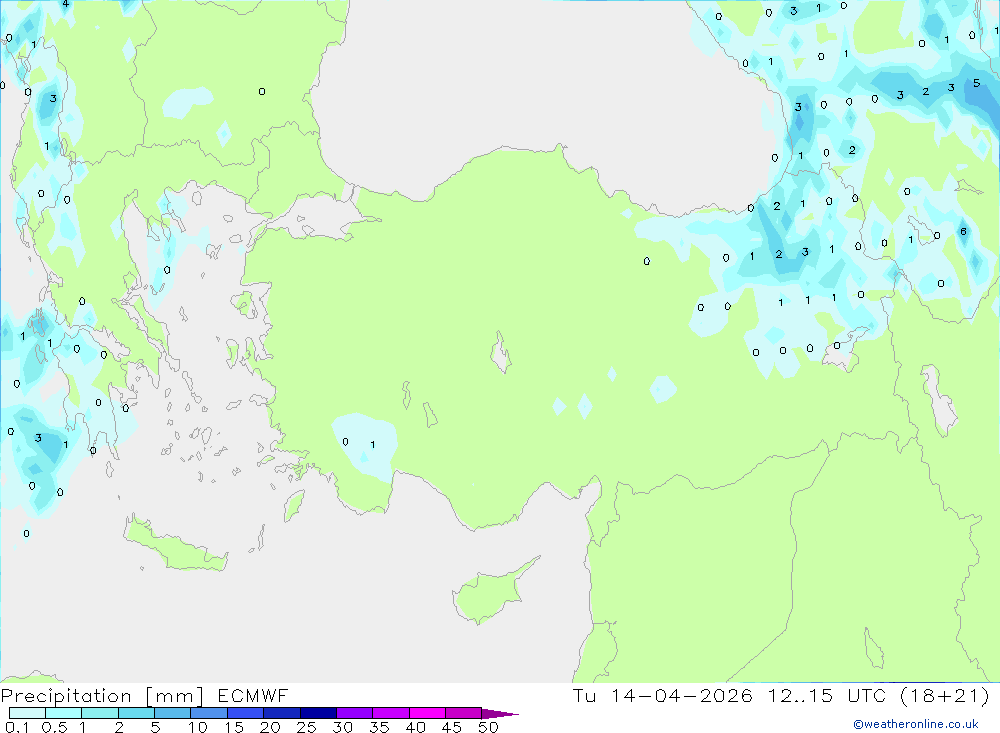Select the 5–10 mm legend color swatch
This screenshot has height=733, width=1000.
173,713
